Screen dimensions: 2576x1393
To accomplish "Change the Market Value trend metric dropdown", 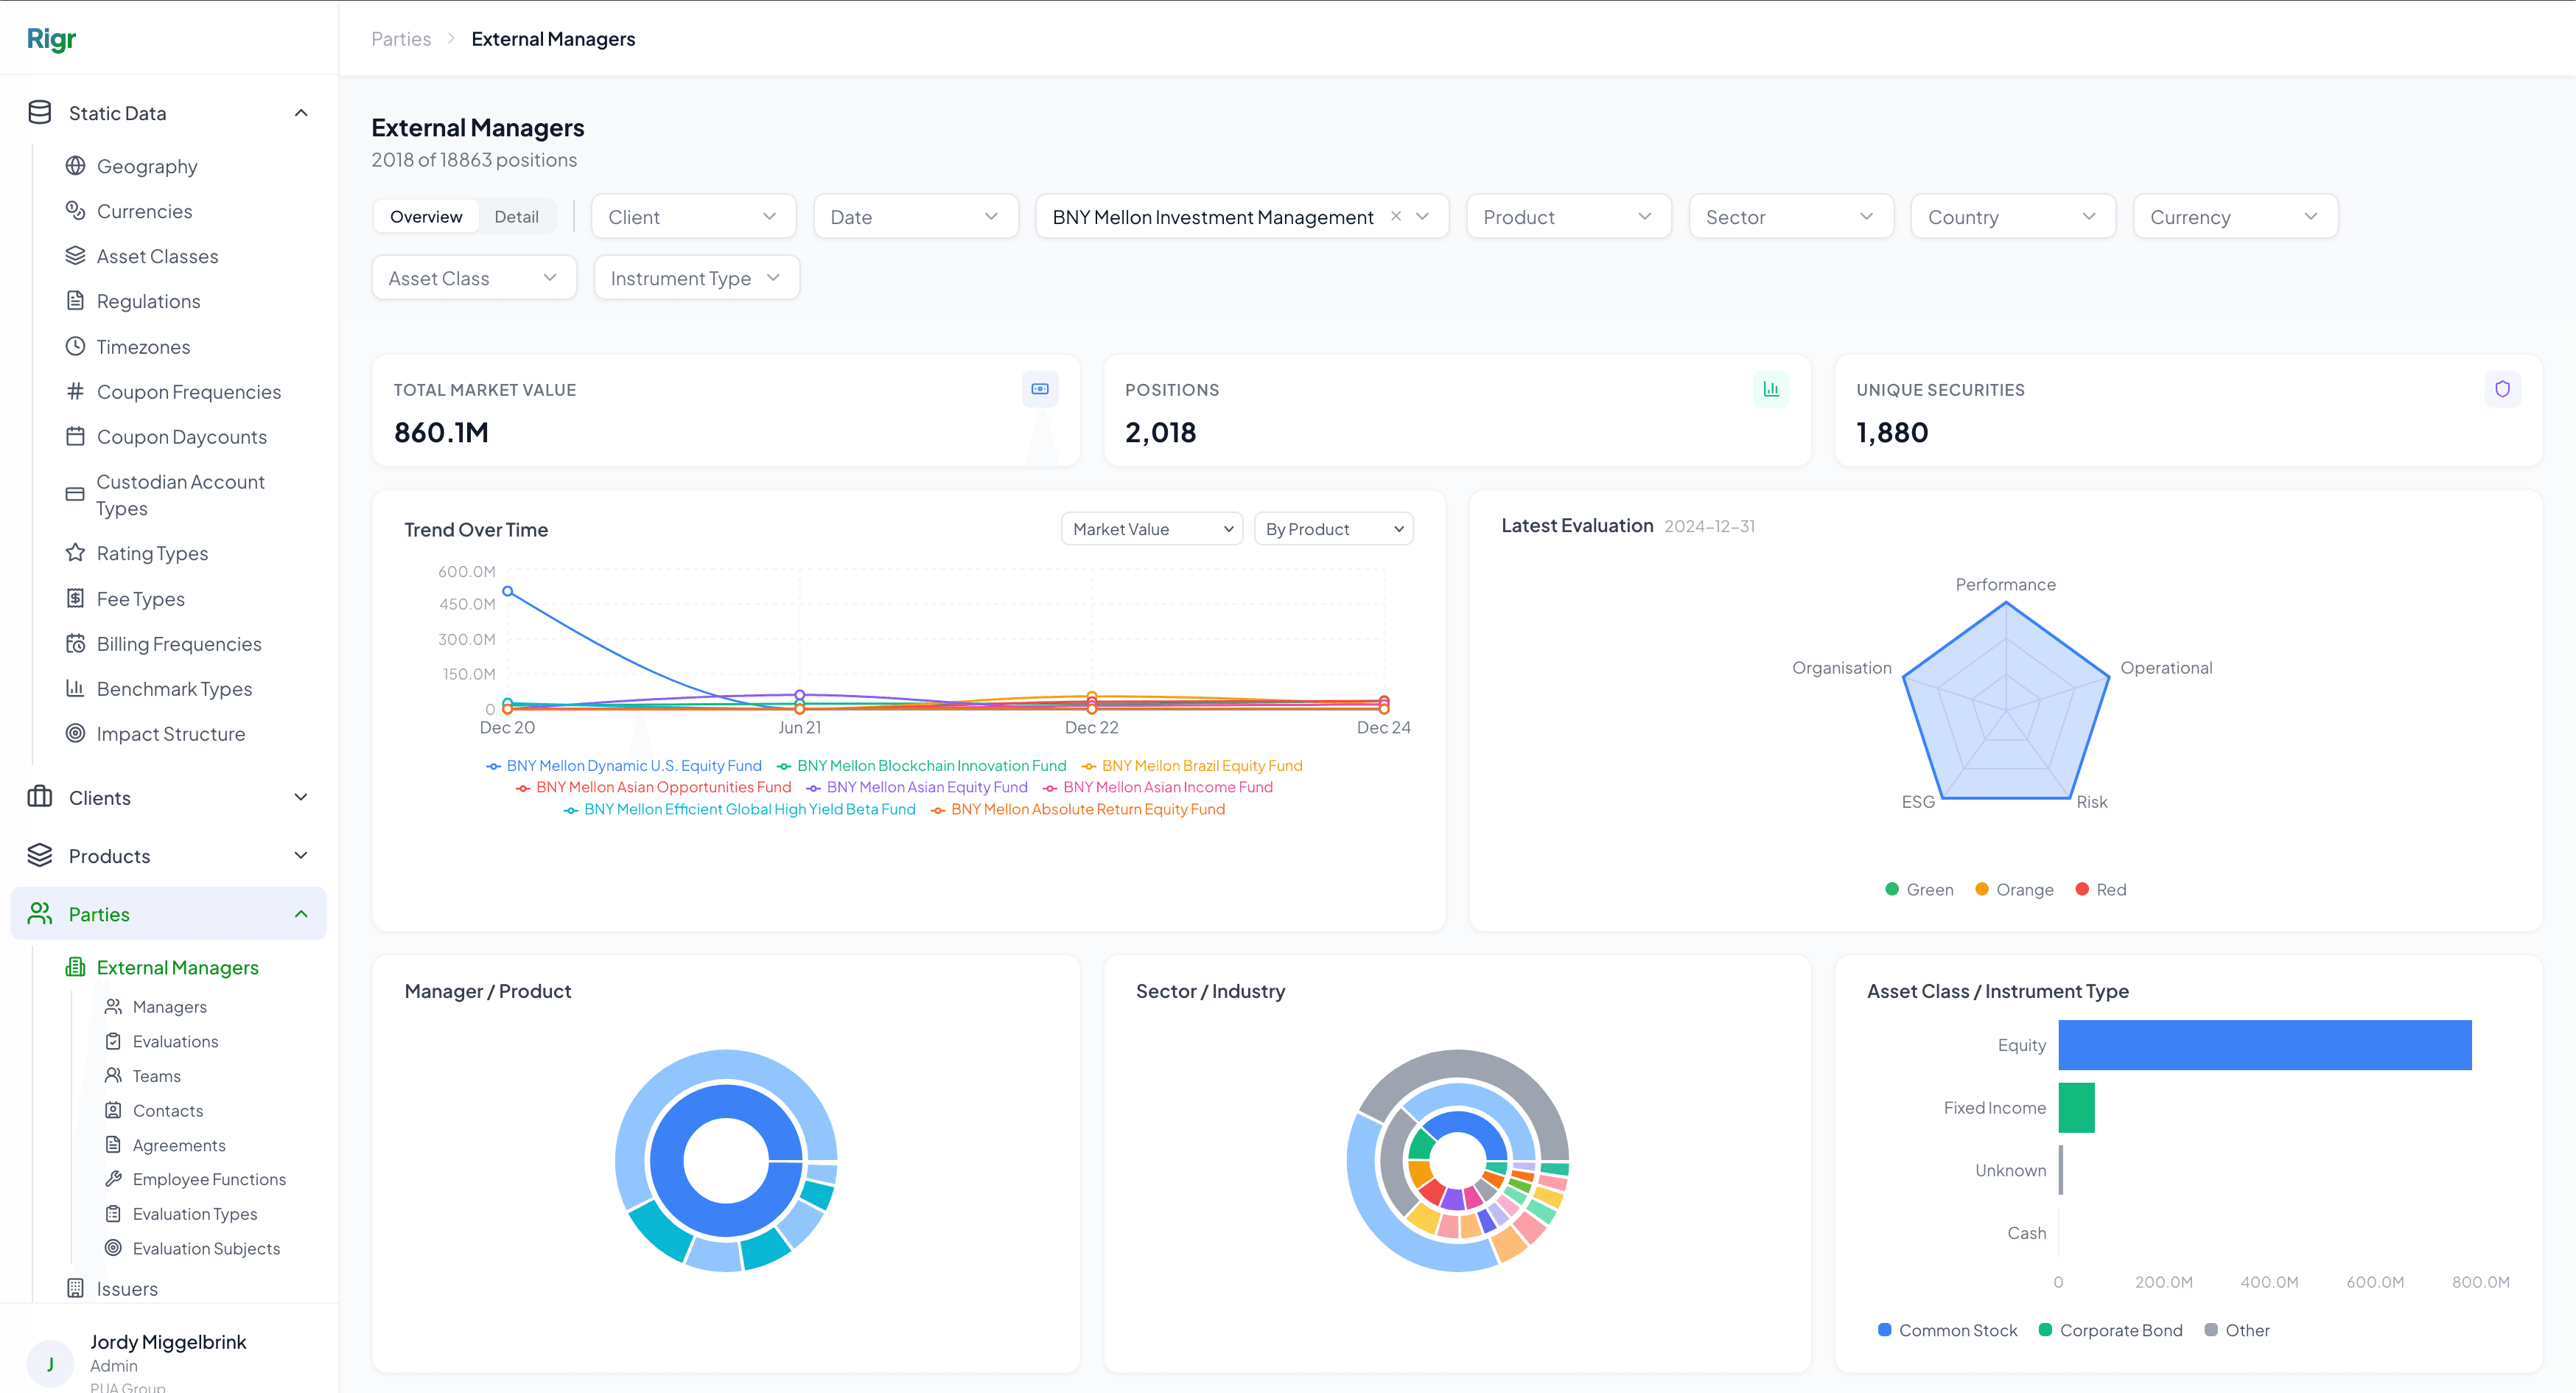I will pos(1151,529).
